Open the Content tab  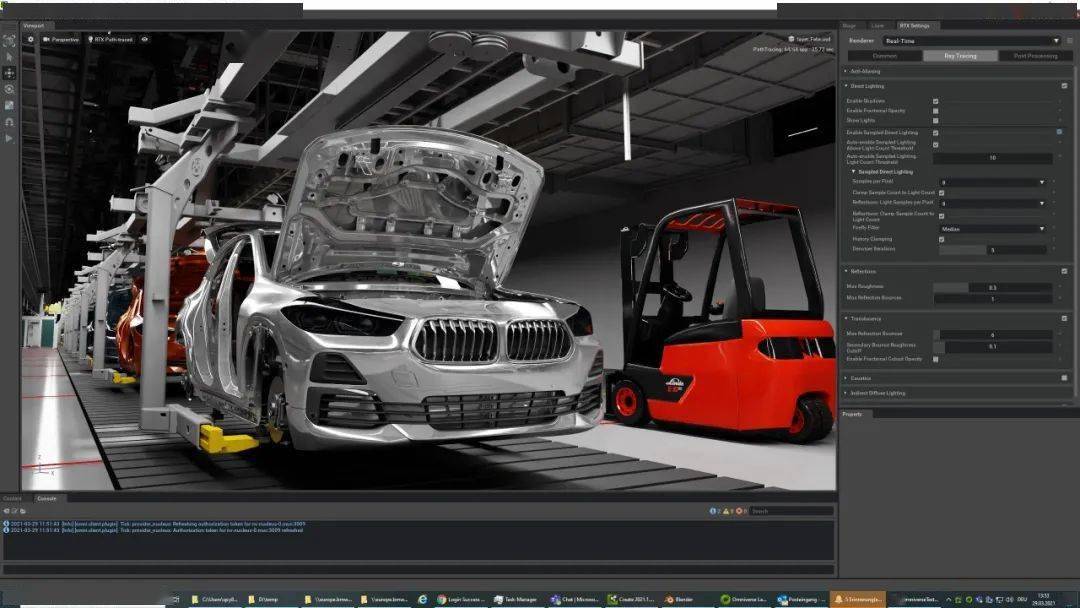point(12,498)
